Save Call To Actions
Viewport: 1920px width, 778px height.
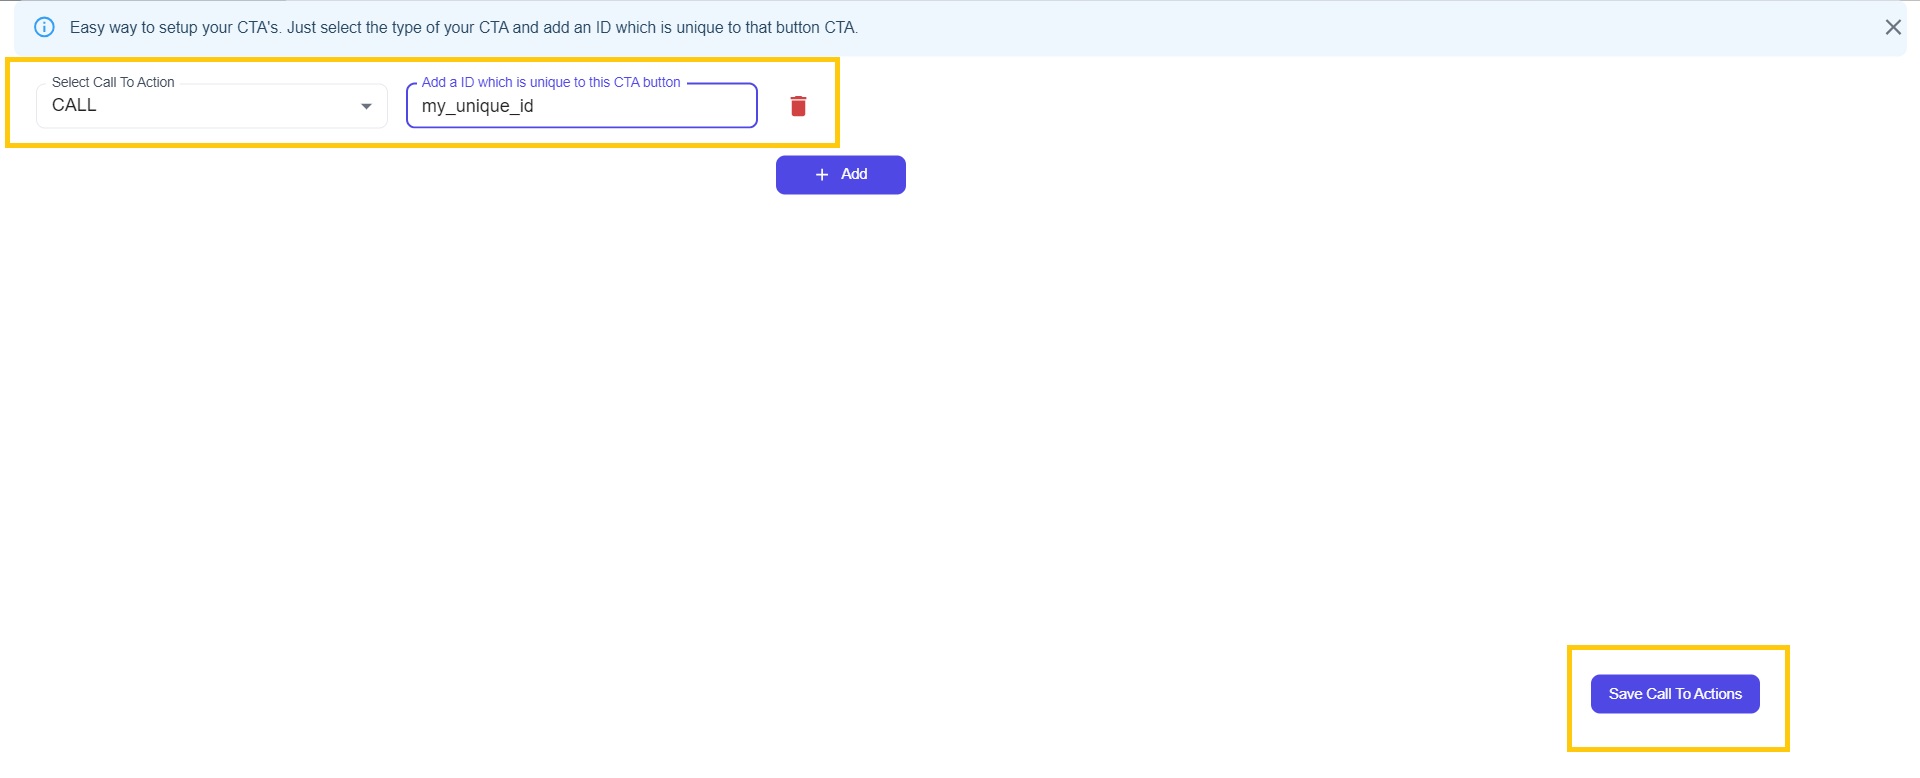[x=1675, y=694]
